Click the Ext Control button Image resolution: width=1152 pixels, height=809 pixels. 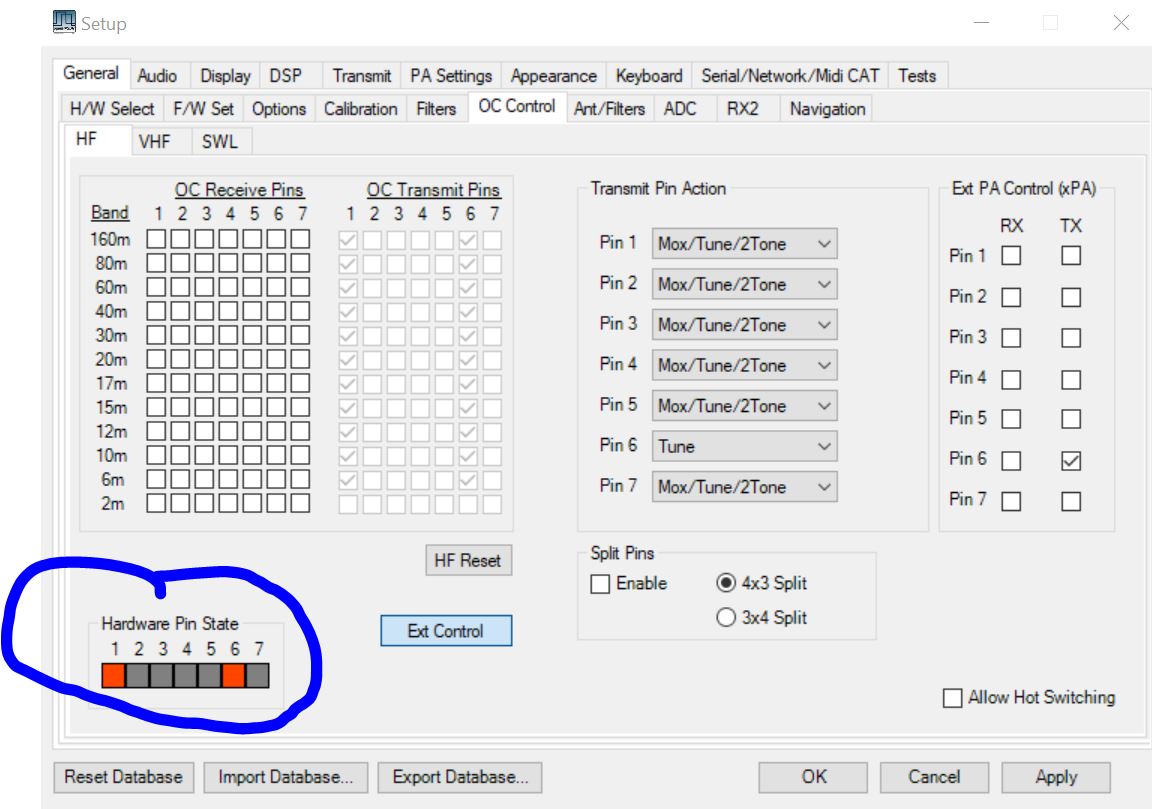[445, 631]
